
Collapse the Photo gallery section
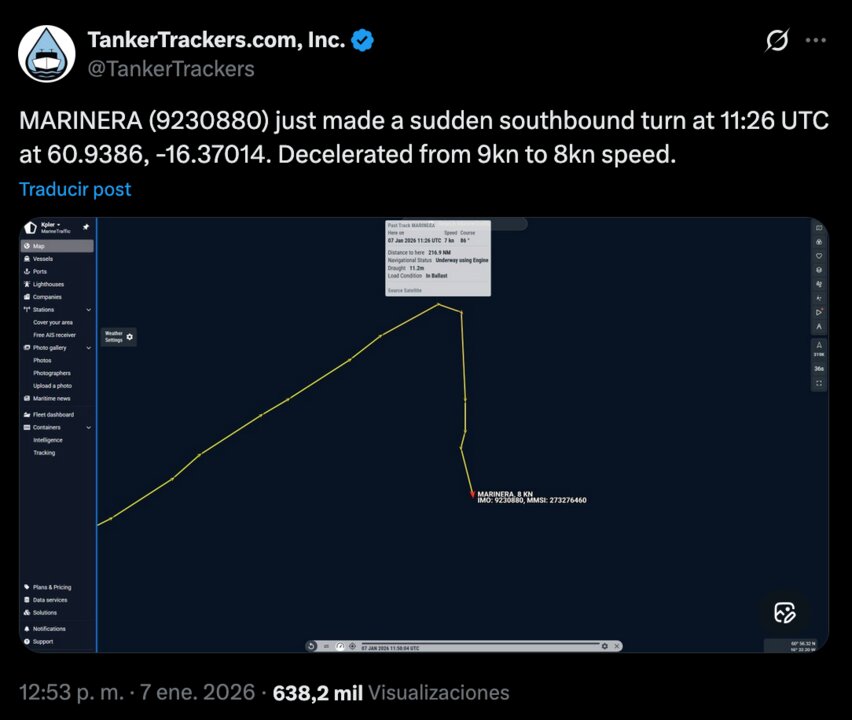[x=88, y=348]
